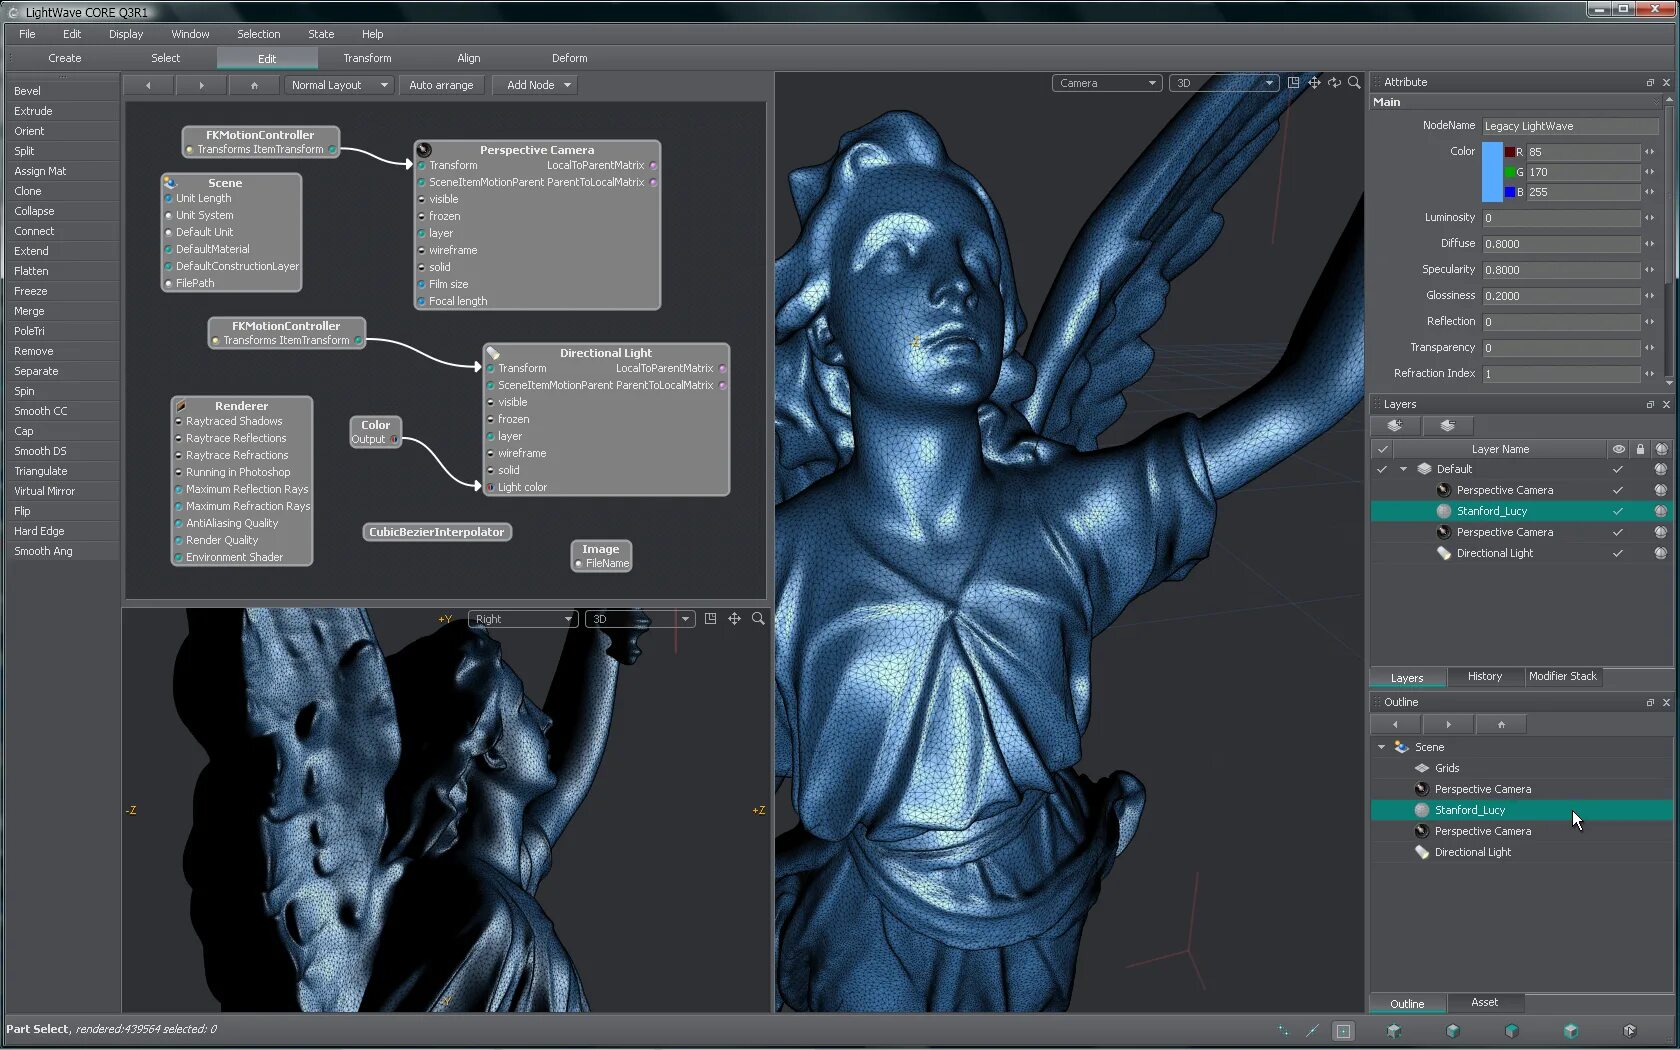Collapse the Default layer group
This screenshot has width=1680, height=1050.
(1403, 469)
